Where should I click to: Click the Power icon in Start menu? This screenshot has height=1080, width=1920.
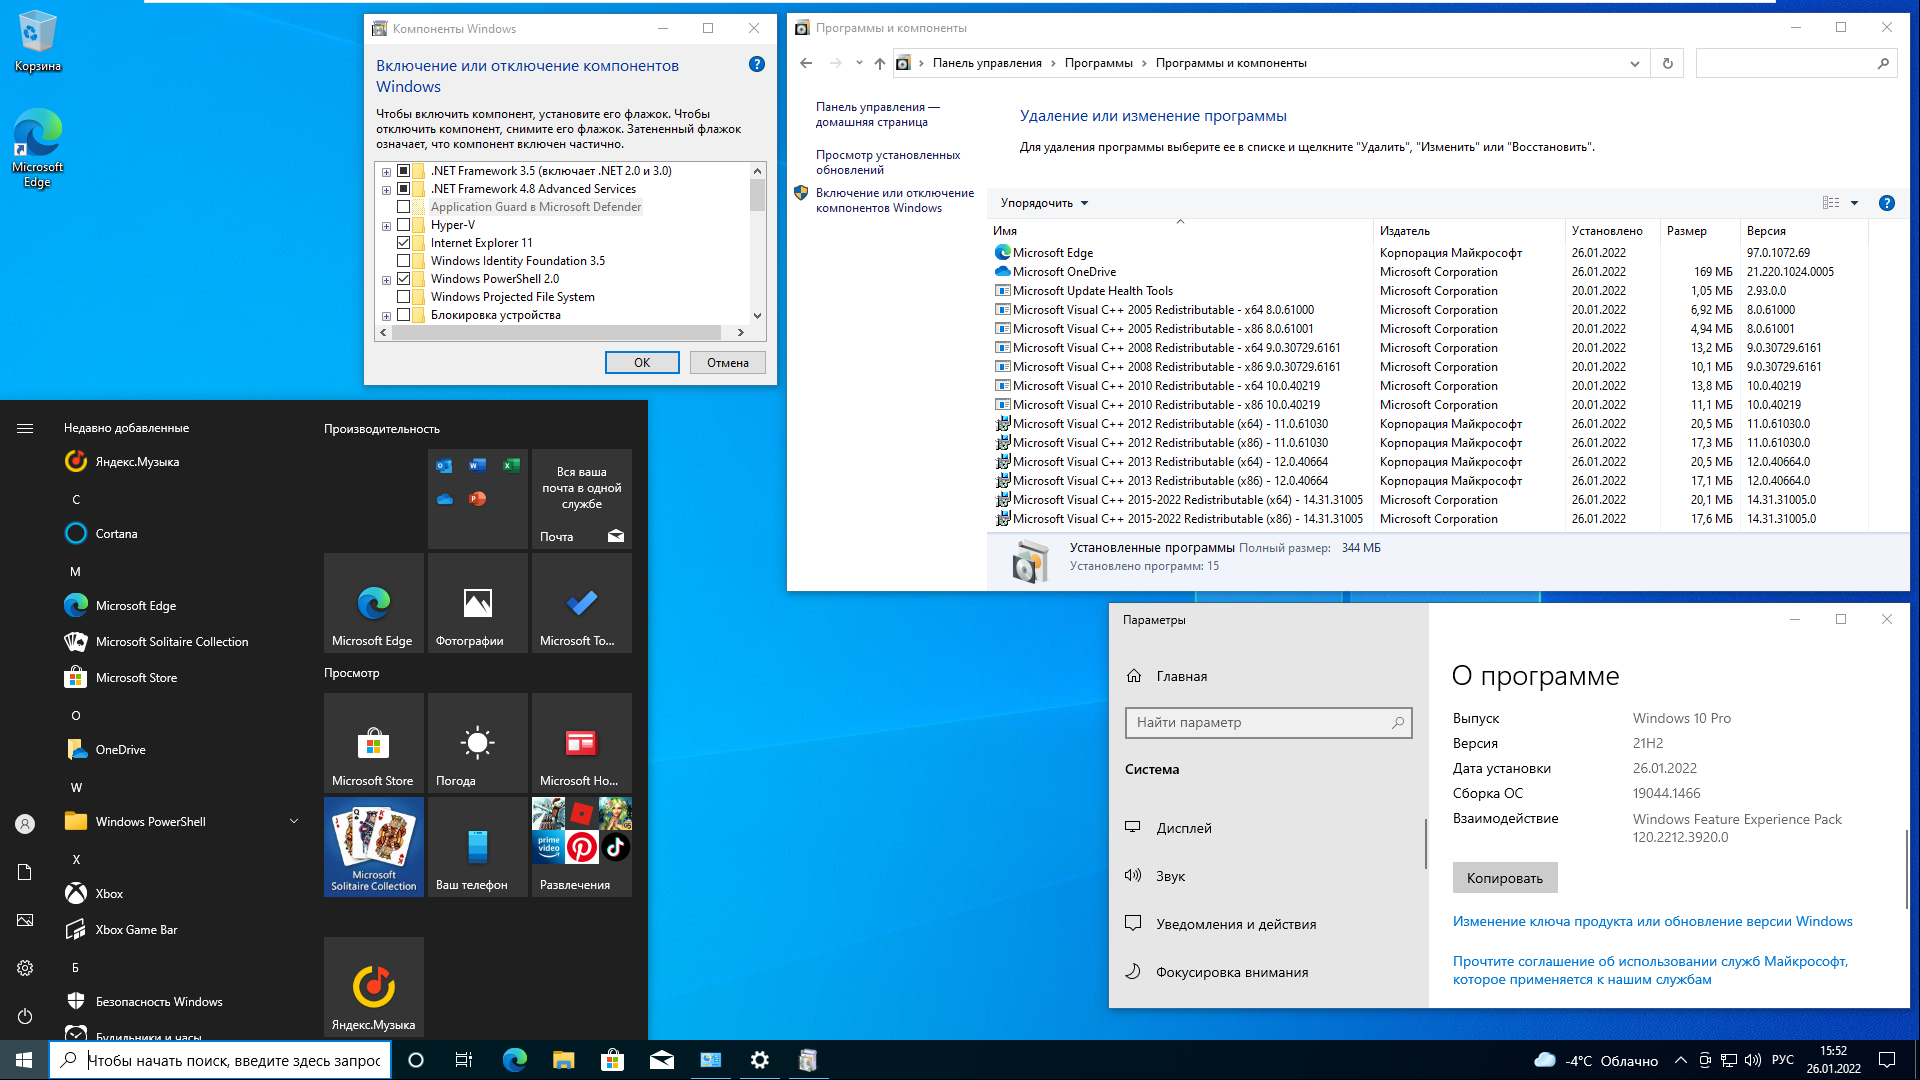(x=25, y=1016)
